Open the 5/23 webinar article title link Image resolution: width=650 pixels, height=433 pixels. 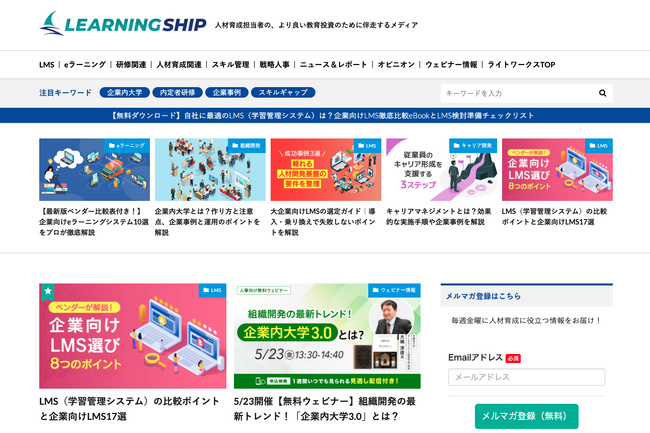click(x=325, y=409)
